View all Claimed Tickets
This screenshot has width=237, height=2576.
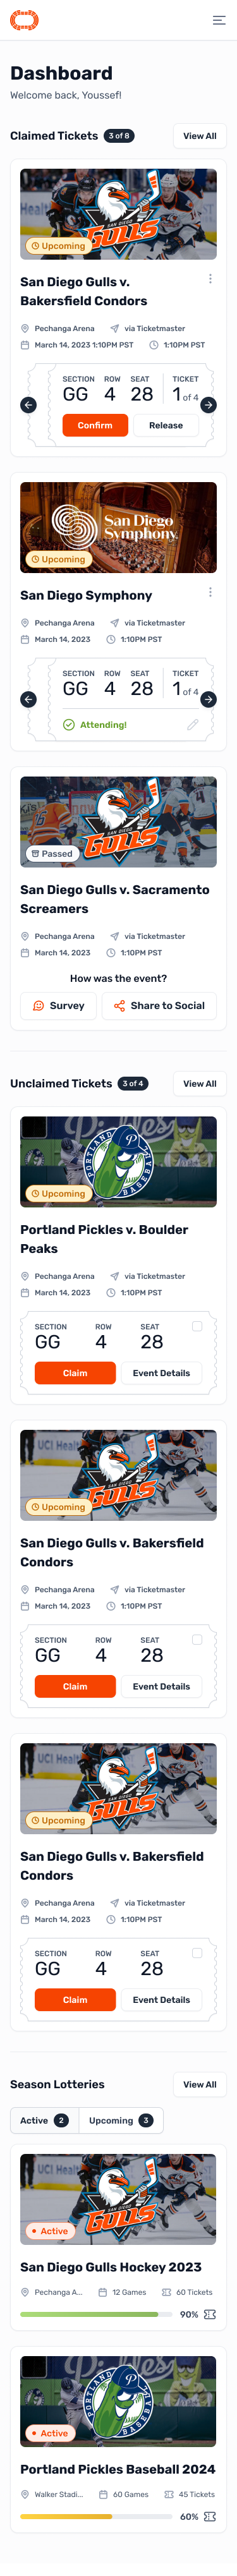tap(200, 136)
